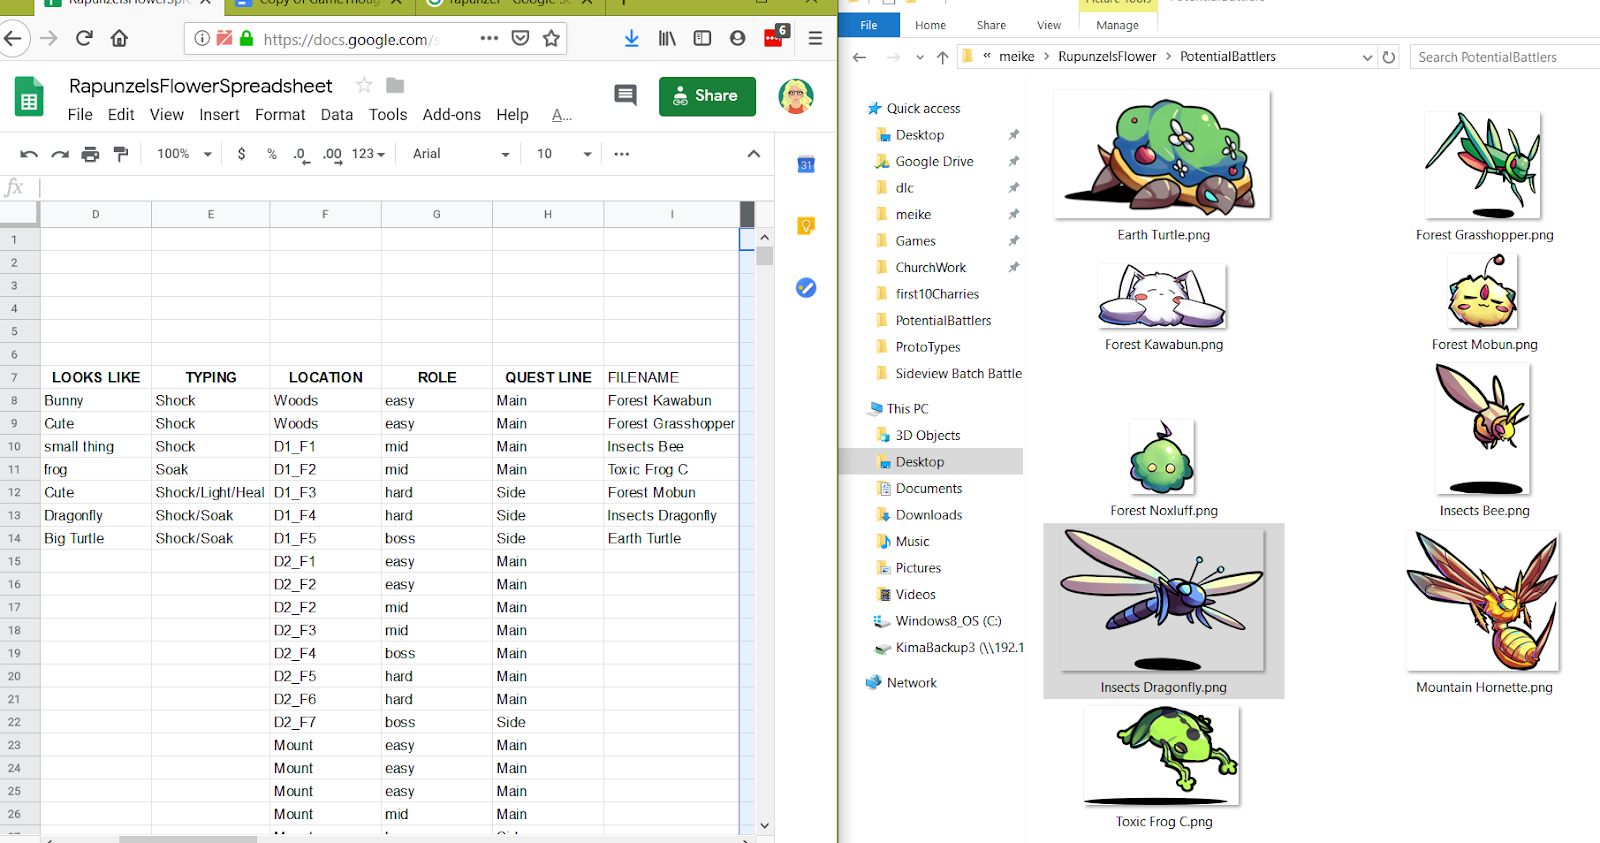This screenshot has height=843, width=1600.
Task: Increase decimal places
Action: click(333, 155)
